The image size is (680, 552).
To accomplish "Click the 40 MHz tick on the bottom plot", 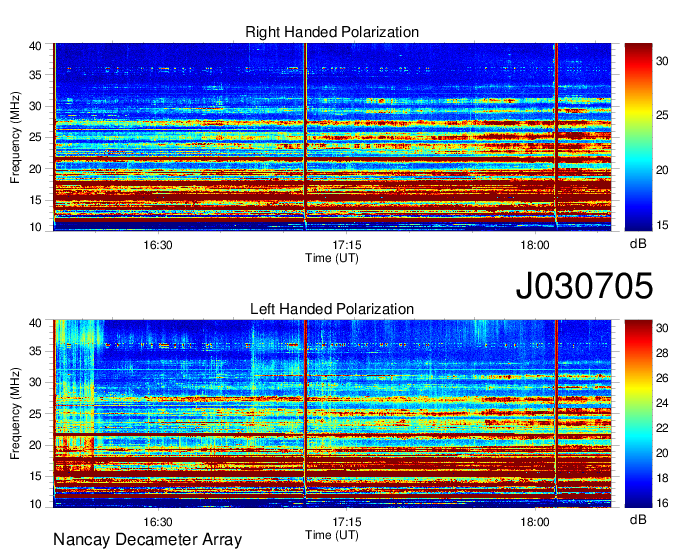I will click(x=35, y=323).
